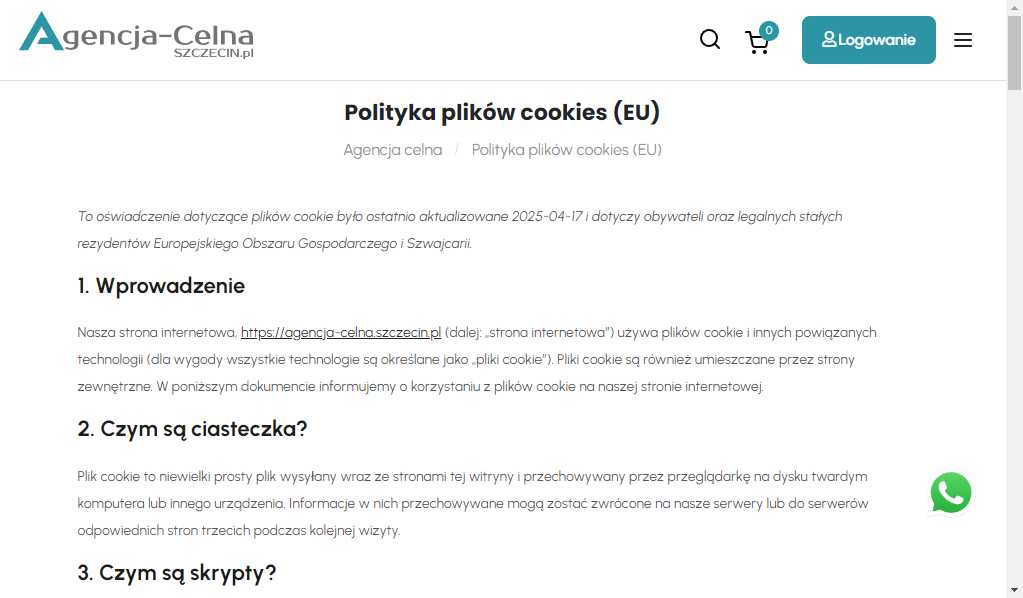The image size is (1023, 598).
Task: Click the current breadcrumb Polityka plików cookies (EU)
Action: pos(567,150)
